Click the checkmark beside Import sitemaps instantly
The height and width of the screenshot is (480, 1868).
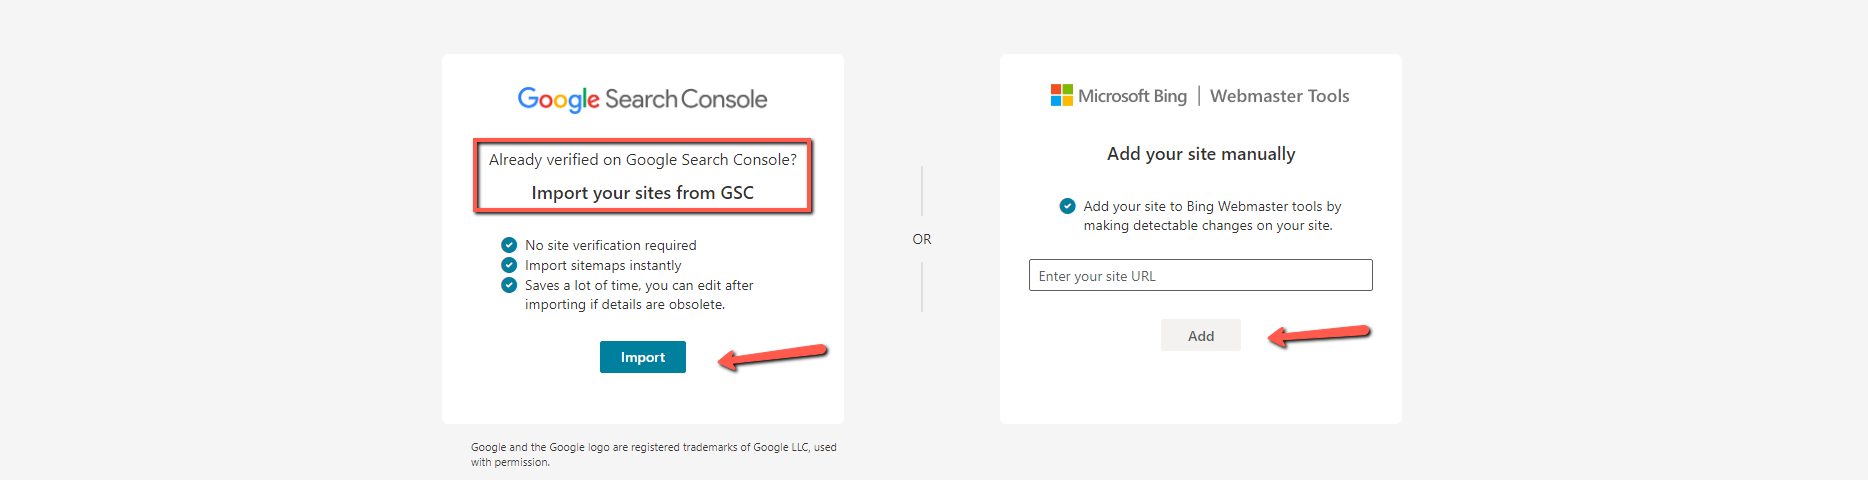pyautogui.click(x=509, y=265)
